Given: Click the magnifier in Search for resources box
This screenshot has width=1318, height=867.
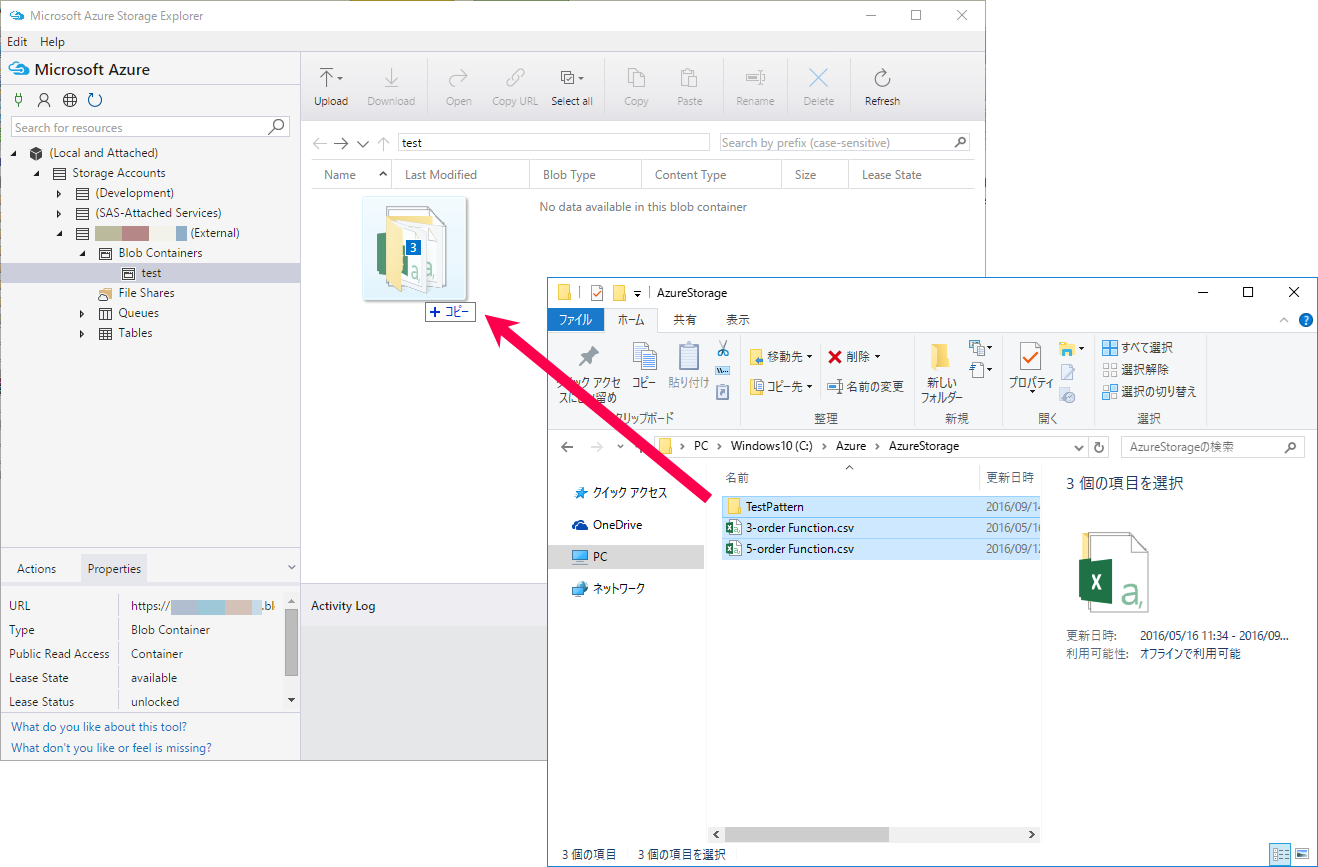Looking at the screenshot, I should click(277, 127).
